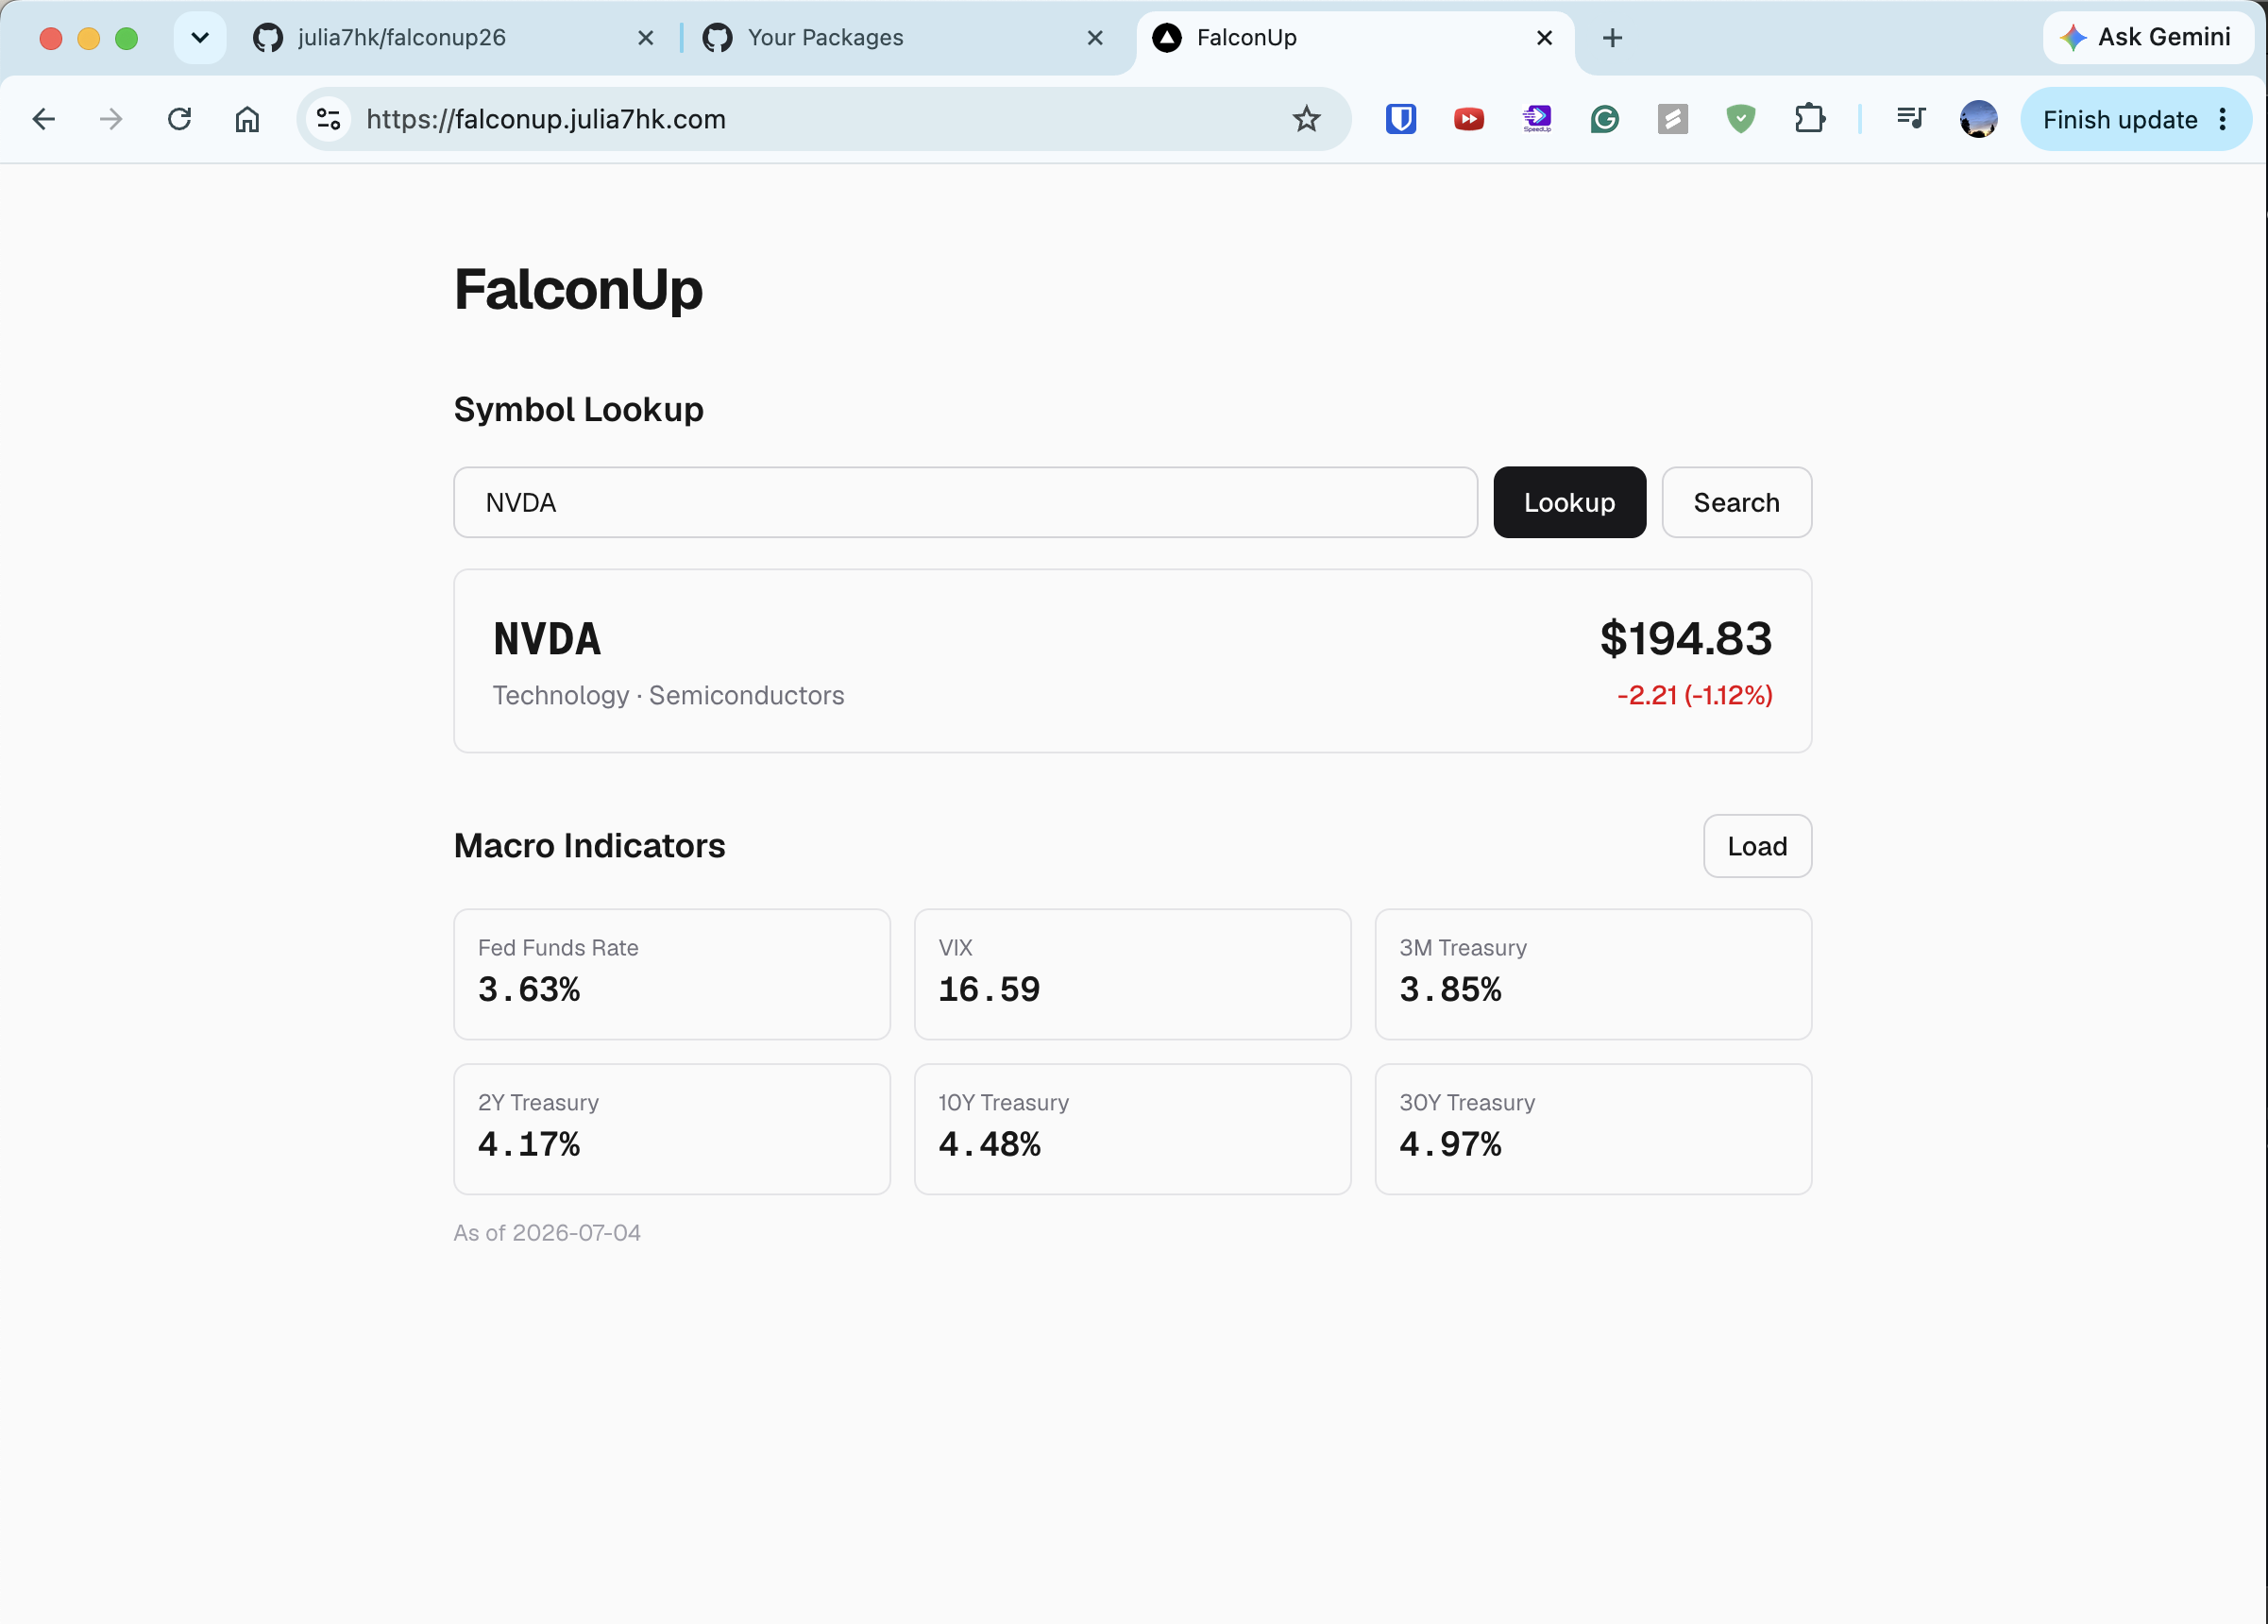Click the red -2.21 (-1.12%) change
Image resolution: width=2268 pixels, height=1624 pixels.
pos(1694,695)
